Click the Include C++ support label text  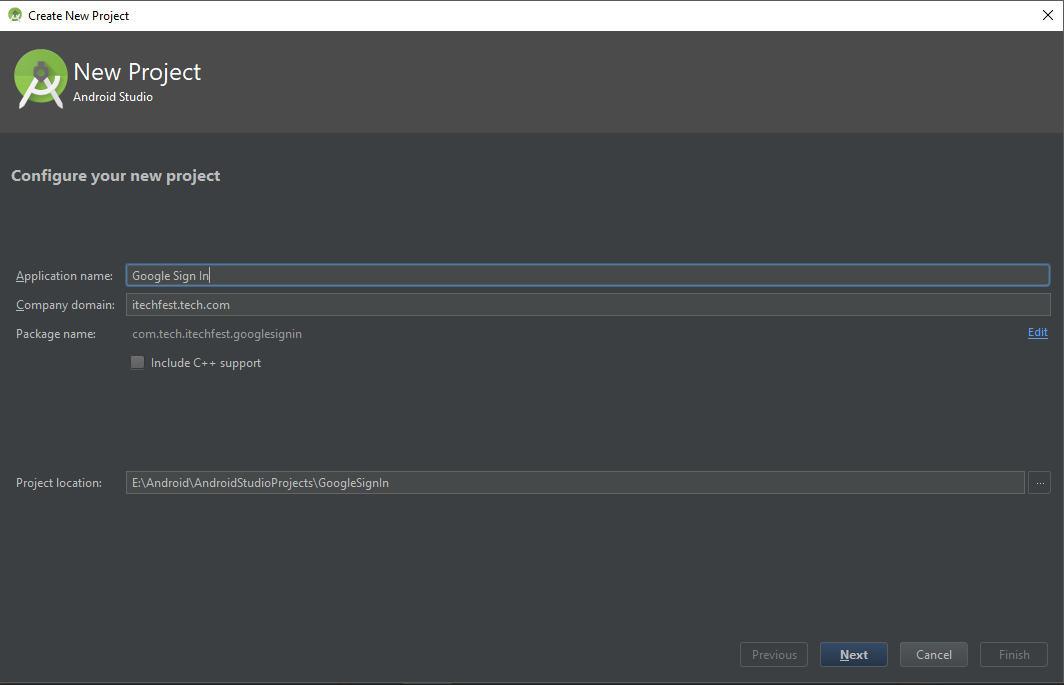click(205, 363)
